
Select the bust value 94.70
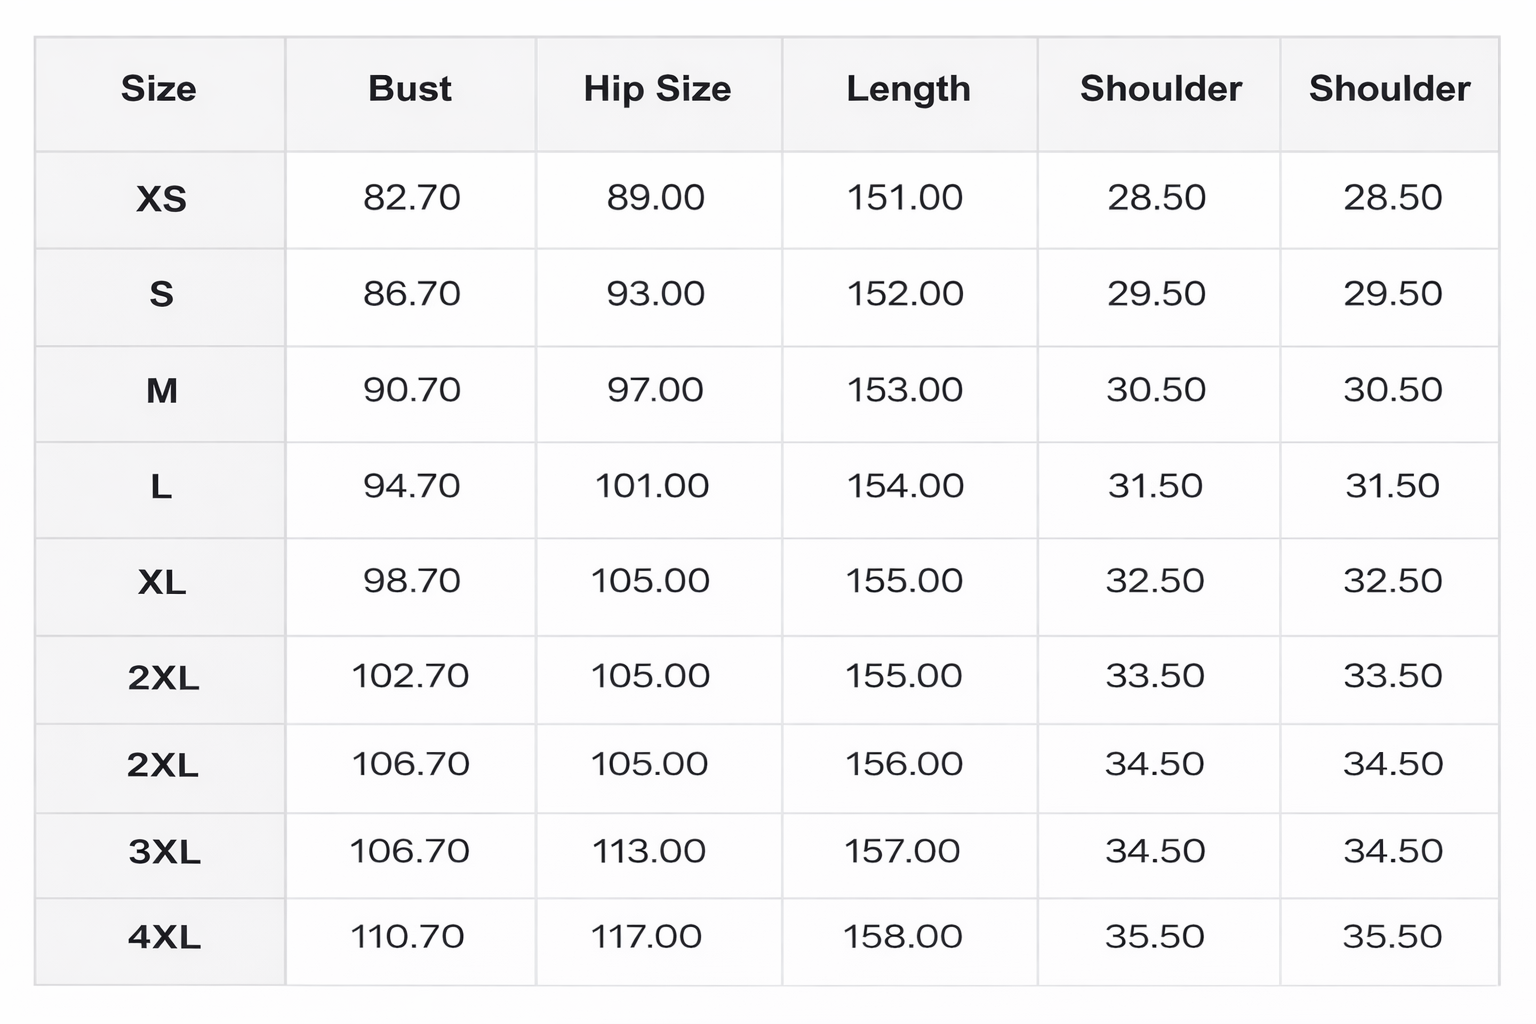[411, 486]
